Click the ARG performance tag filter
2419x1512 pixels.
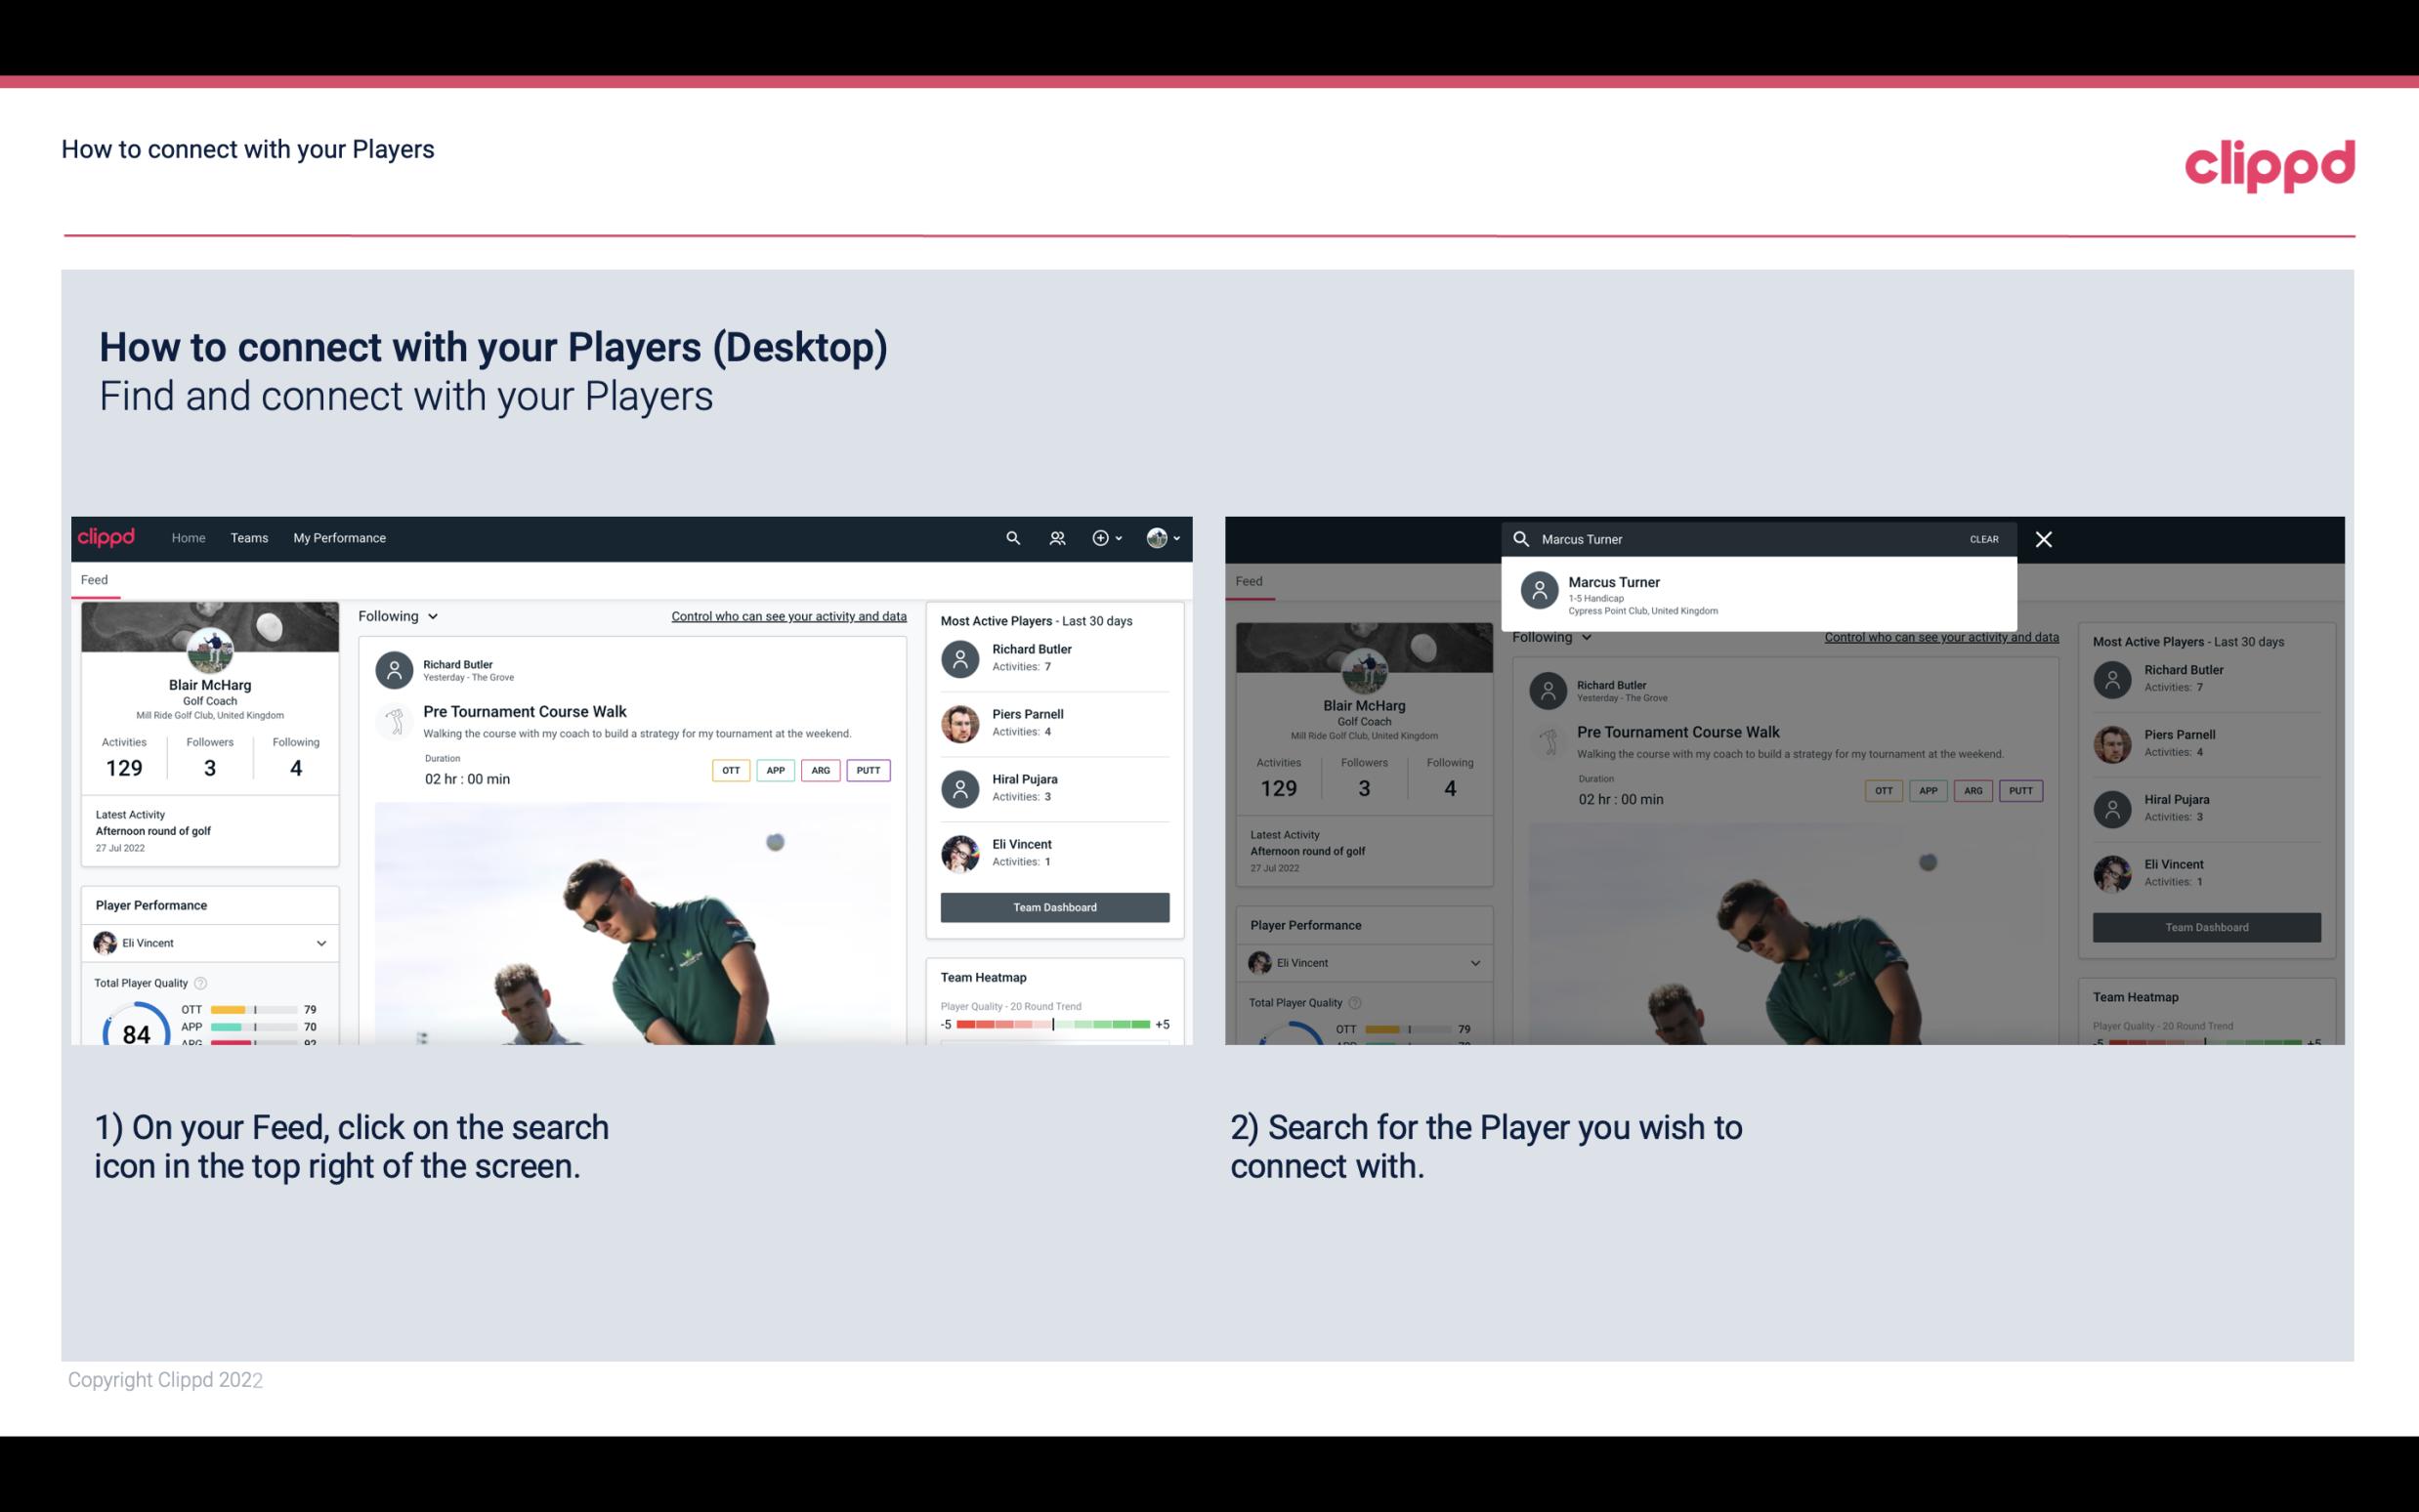(x=821, y=770)
